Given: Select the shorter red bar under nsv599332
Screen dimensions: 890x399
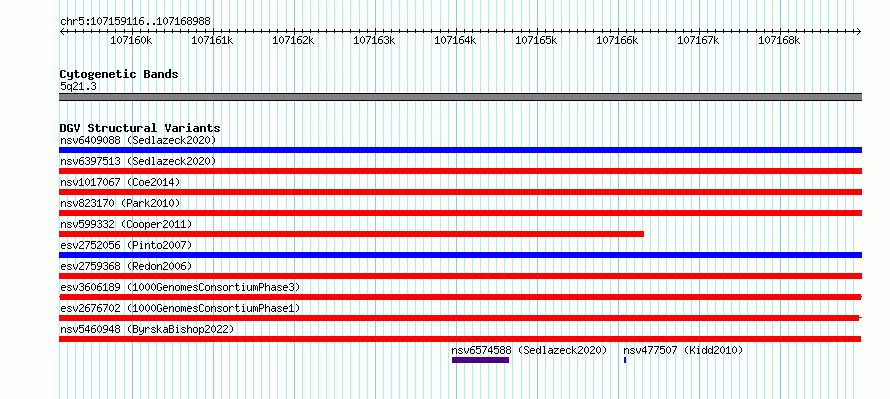Looking at the screenshot, I should 351,234.
